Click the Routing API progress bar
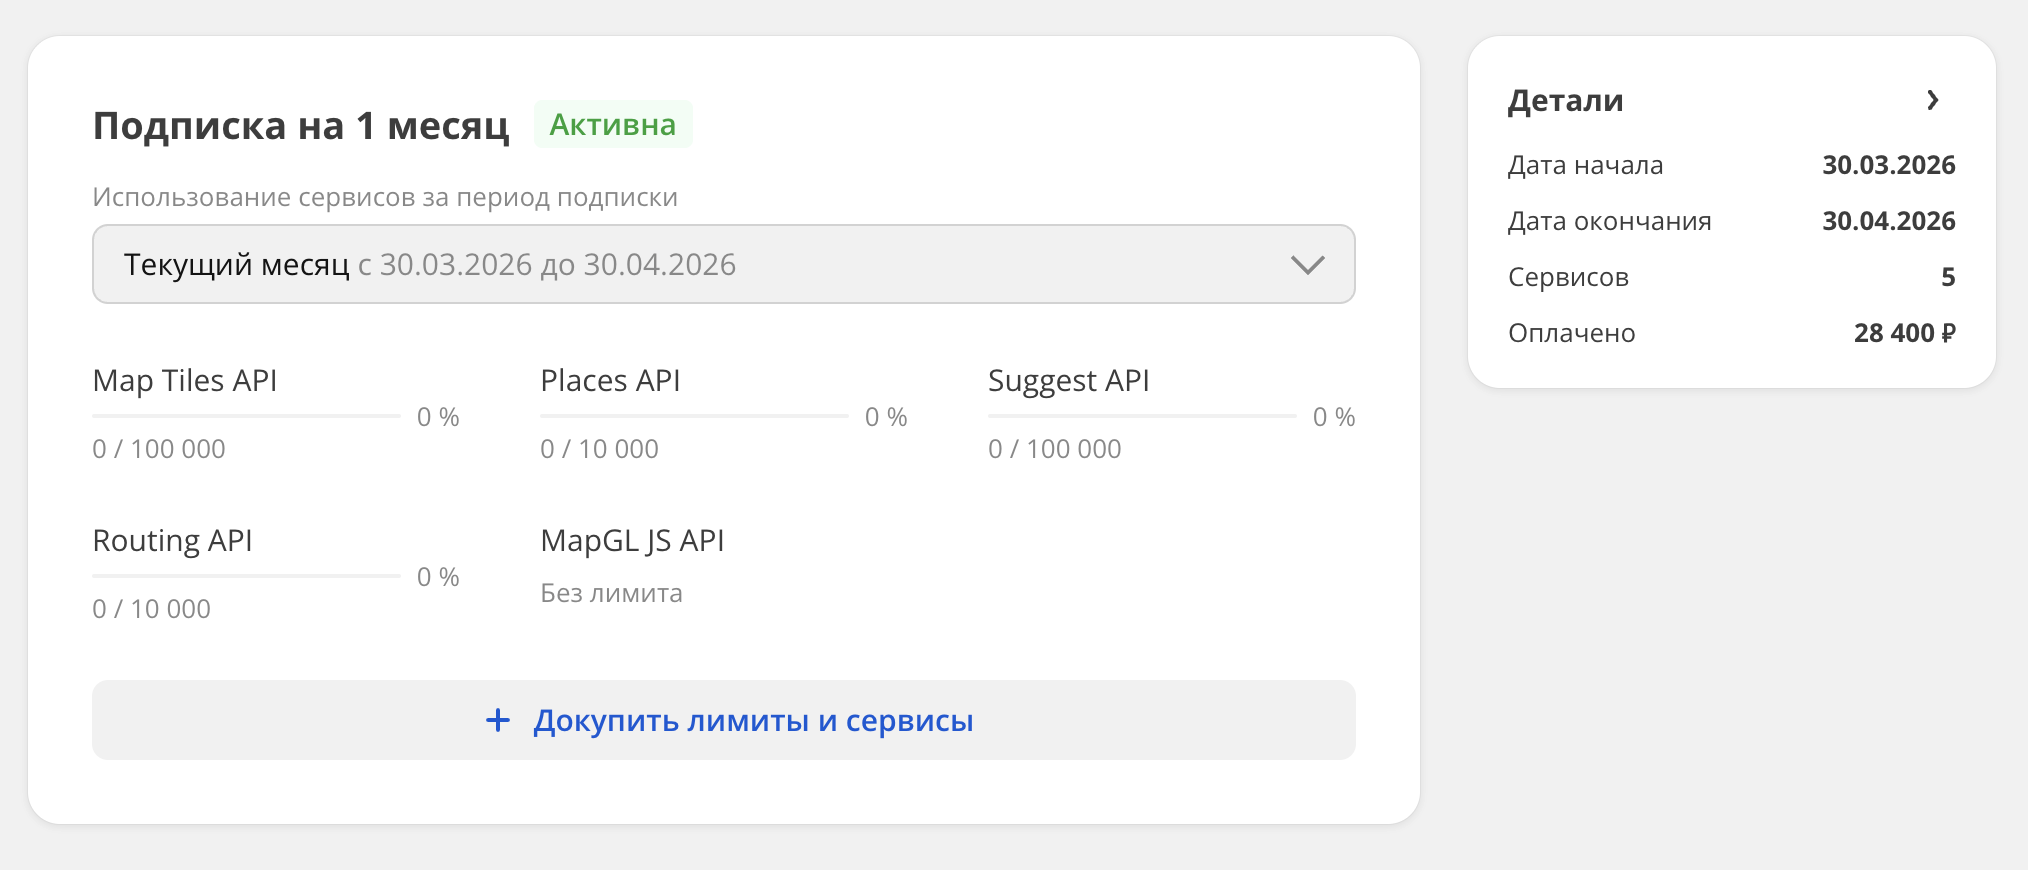The image size is (2028, 870). tap(246, 576)
